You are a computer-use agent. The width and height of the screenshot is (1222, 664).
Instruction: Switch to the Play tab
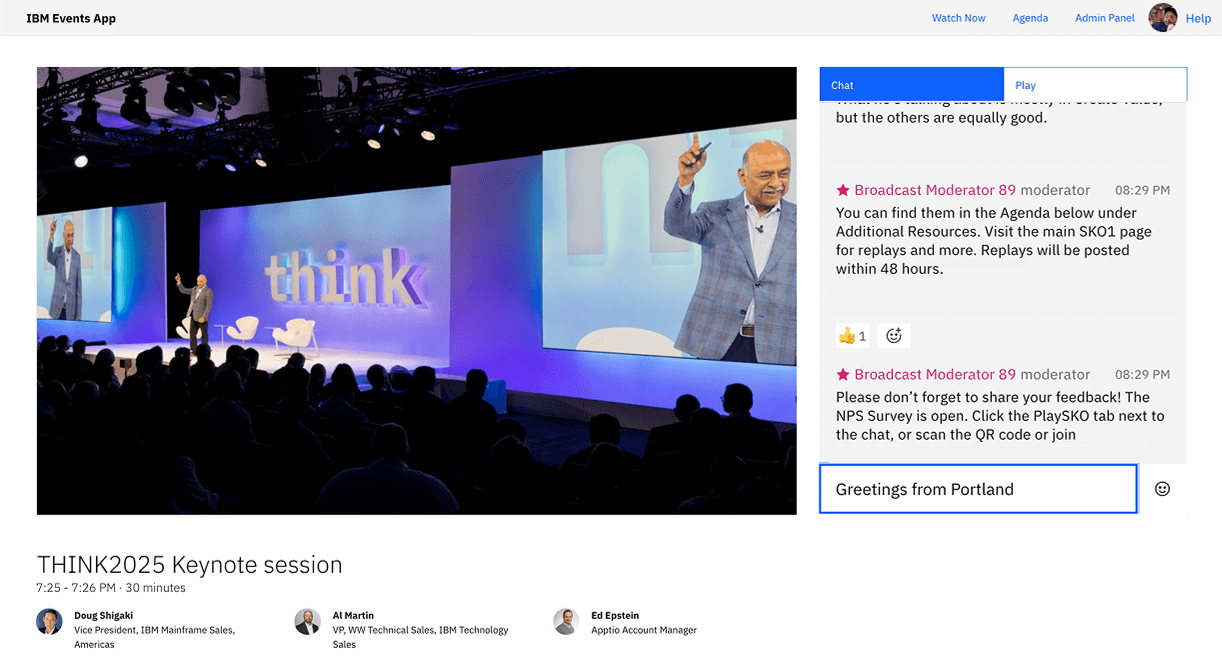pos(1095,85)
